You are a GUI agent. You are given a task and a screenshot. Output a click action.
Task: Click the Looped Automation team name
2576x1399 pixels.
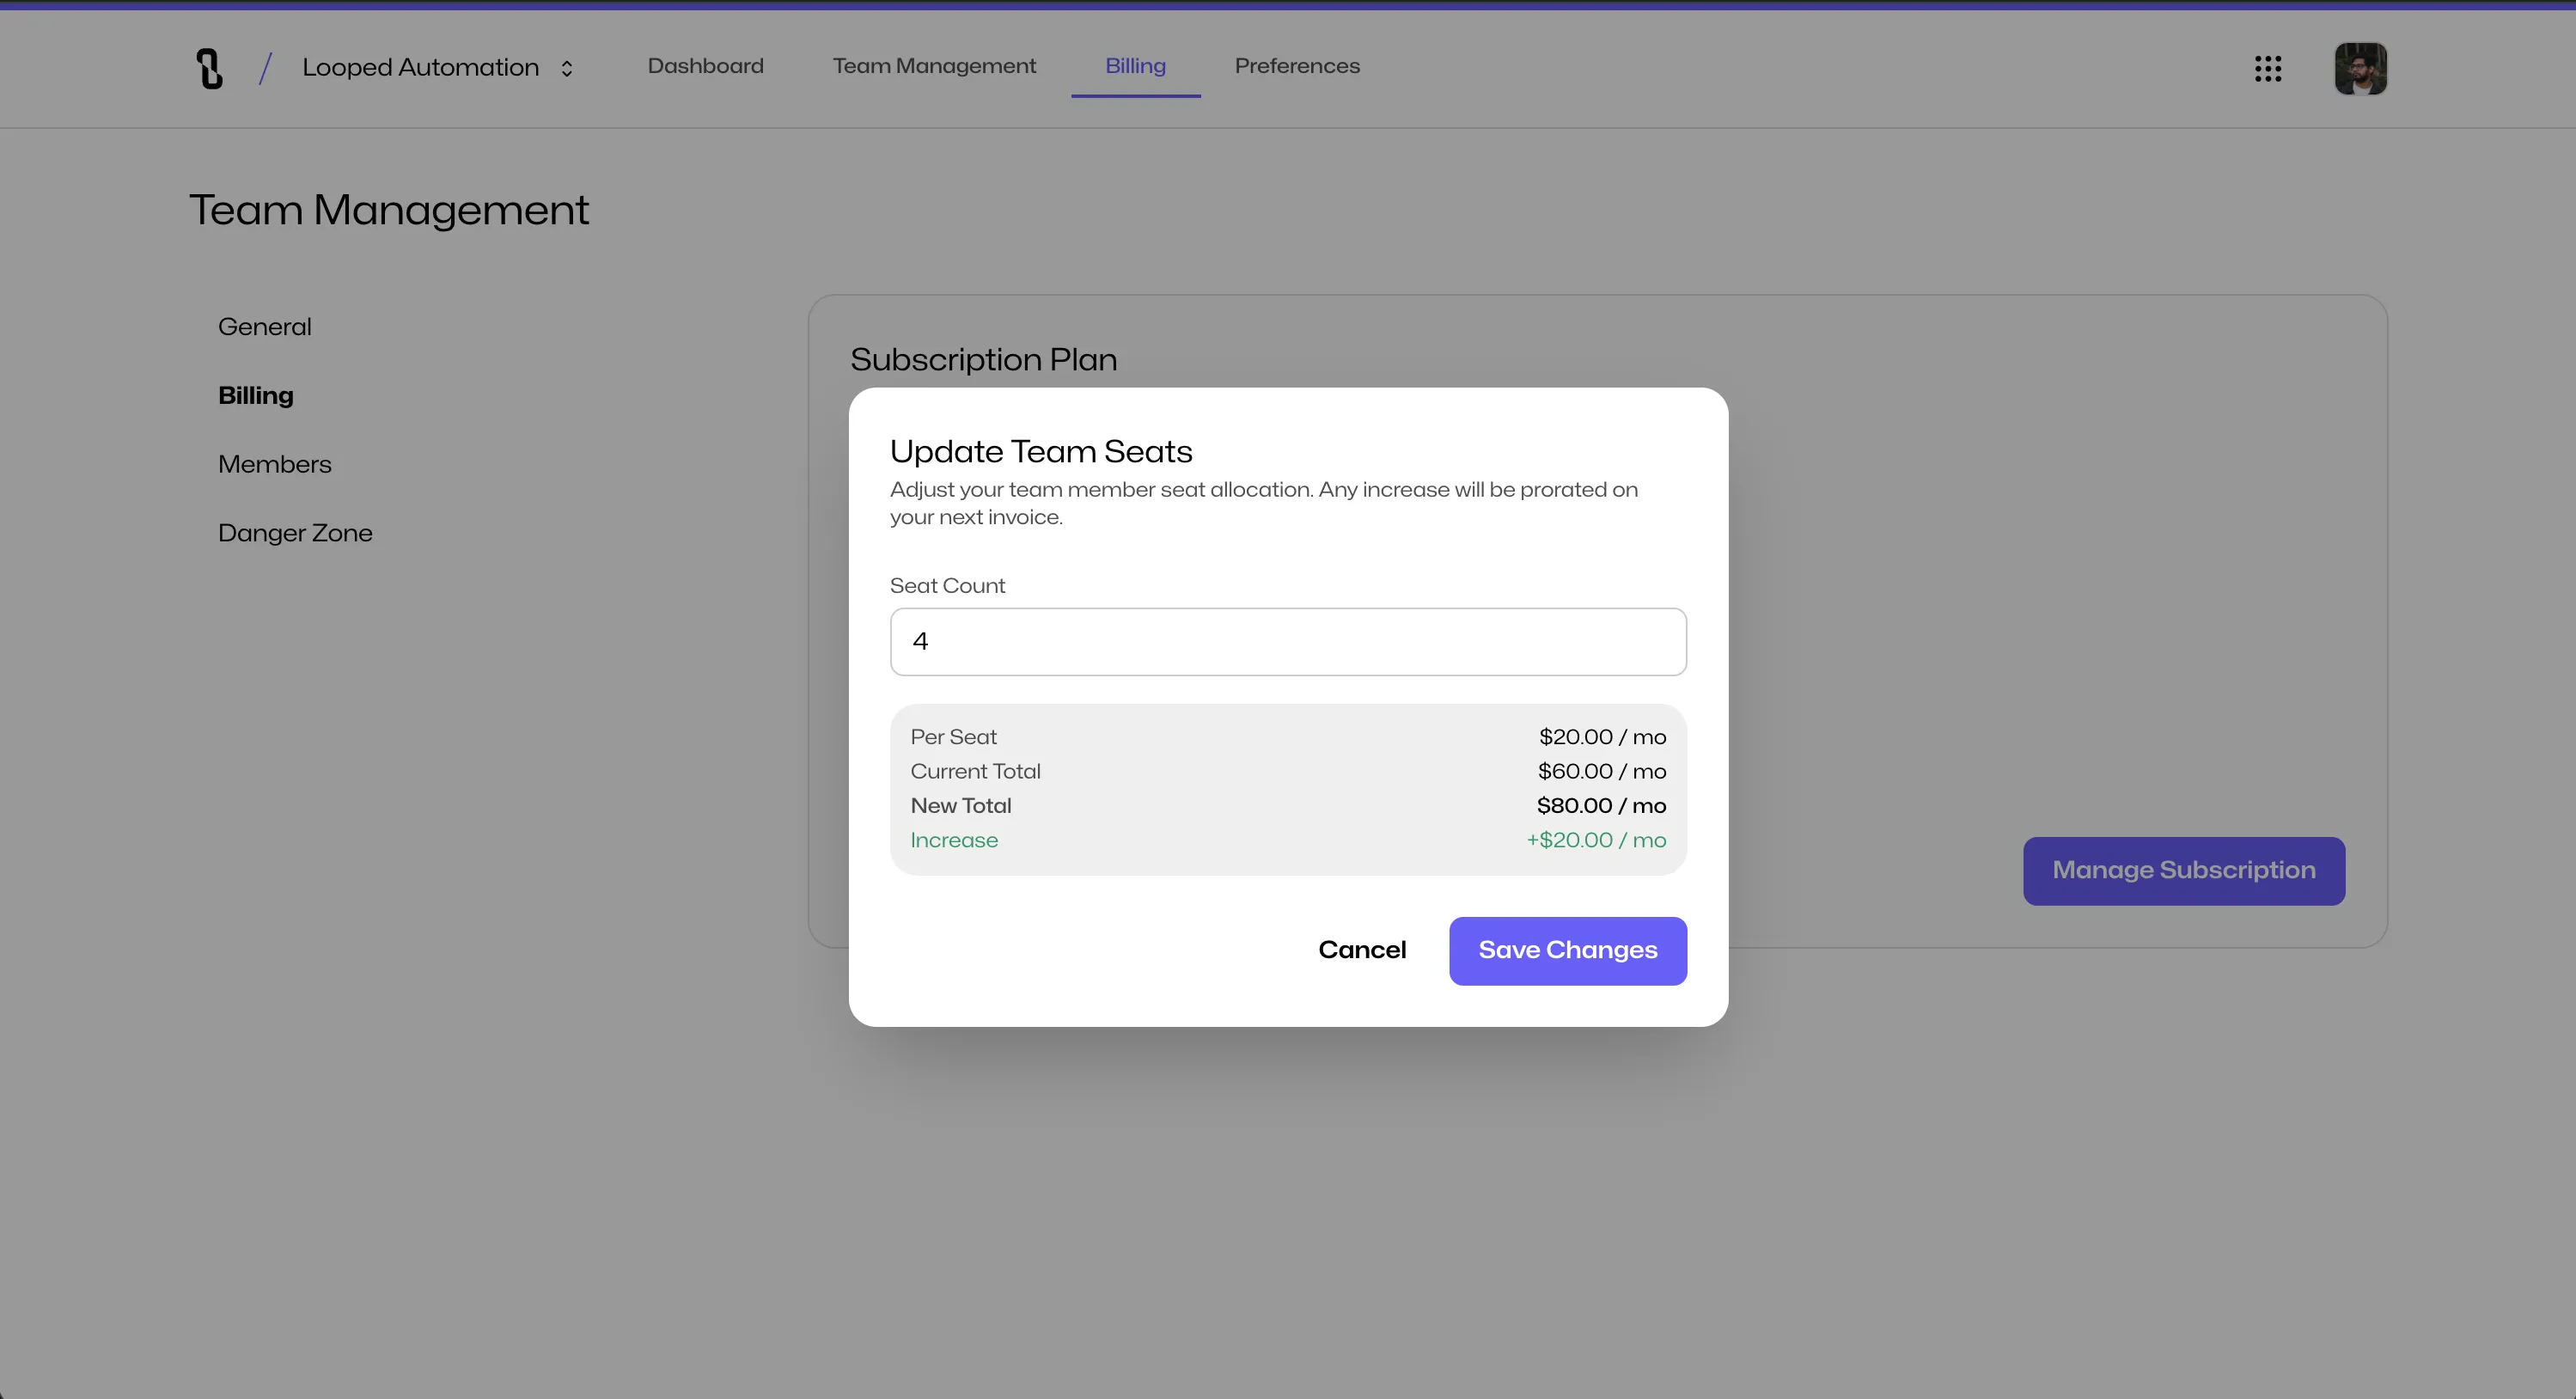pyautogui.click(x=420, y=68)
